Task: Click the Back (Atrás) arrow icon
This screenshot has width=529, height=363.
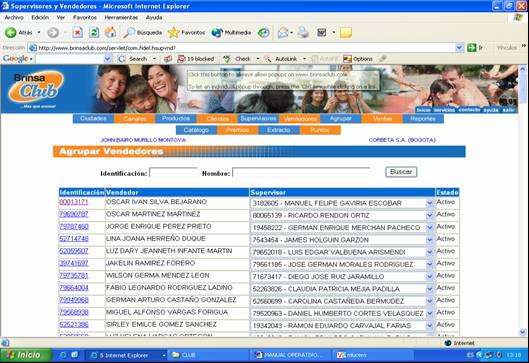Action: coord(10,32)
